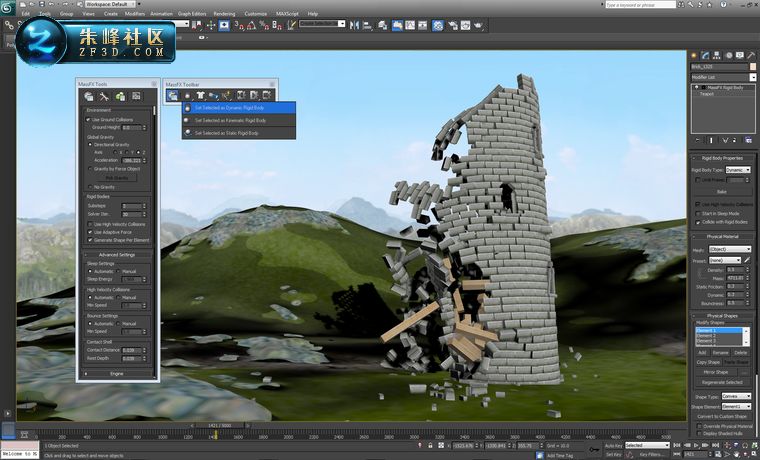
Task: Open the 3ds Max application menu logo
Action: (x=7, y=7)
